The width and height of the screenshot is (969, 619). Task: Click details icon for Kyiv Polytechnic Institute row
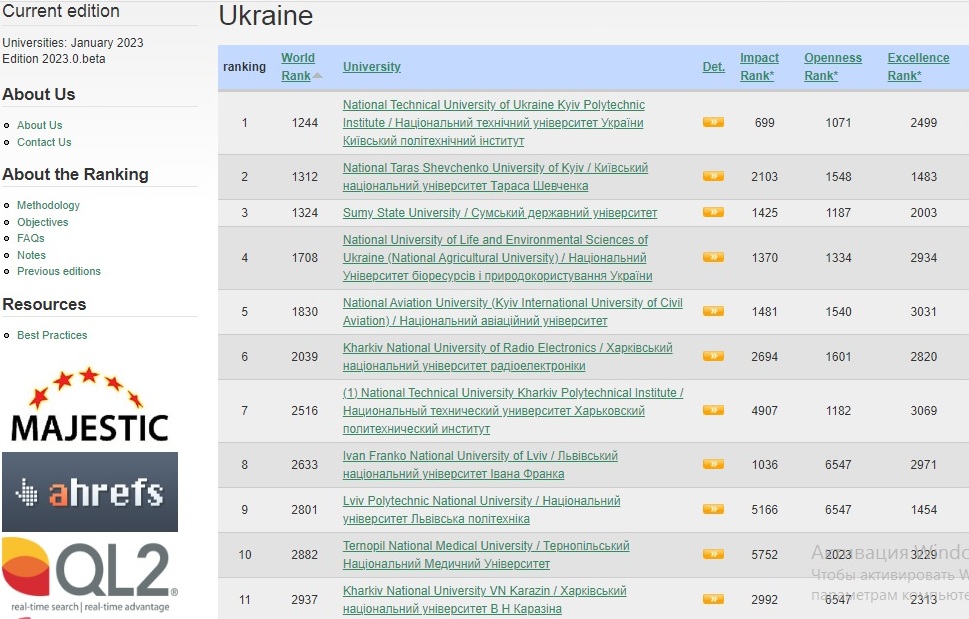[713, 122]
